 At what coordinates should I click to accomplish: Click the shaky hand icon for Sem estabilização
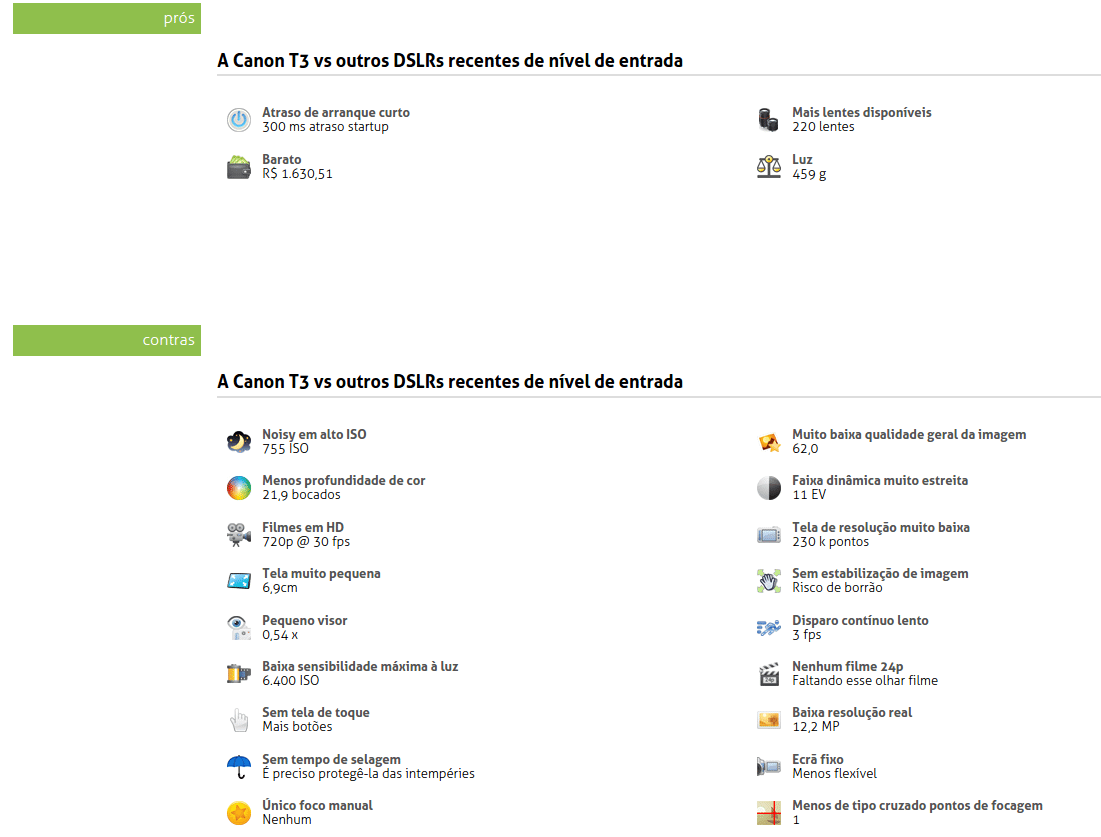769,581
